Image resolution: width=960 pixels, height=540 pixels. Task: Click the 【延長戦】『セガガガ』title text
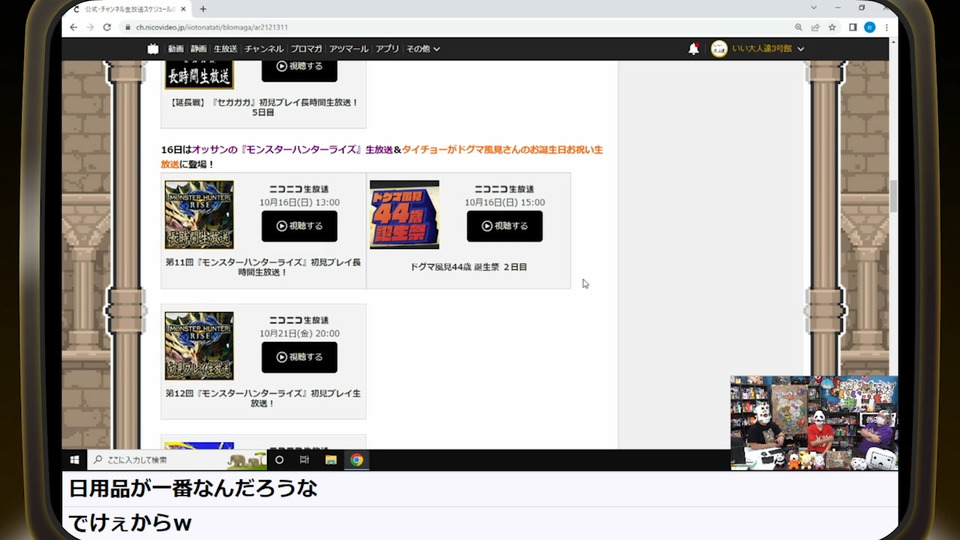263,107
